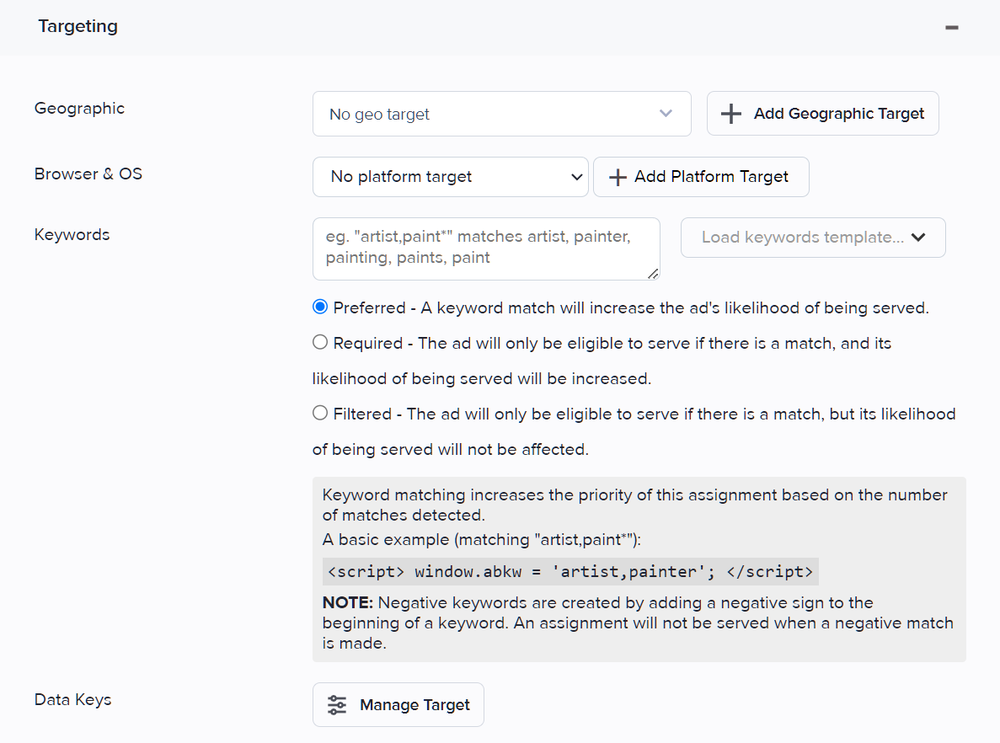
Task: Click the arrow of Load keywords template
Action: 918,237
